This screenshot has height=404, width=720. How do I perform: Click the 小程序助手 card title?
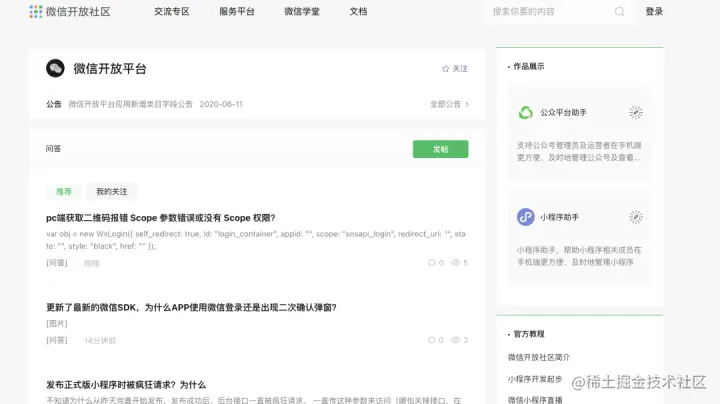pyautogui.click(x=559, y=217)
